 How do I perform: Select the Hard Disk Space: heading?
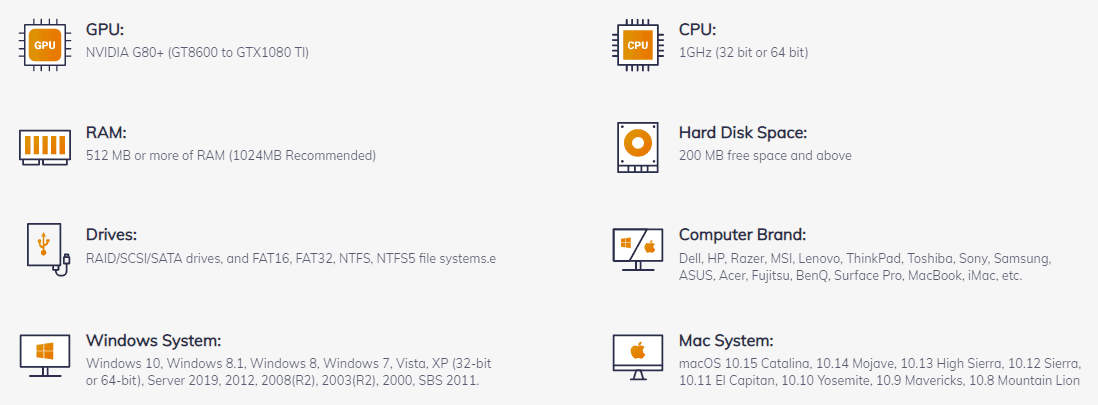(743, 132)
